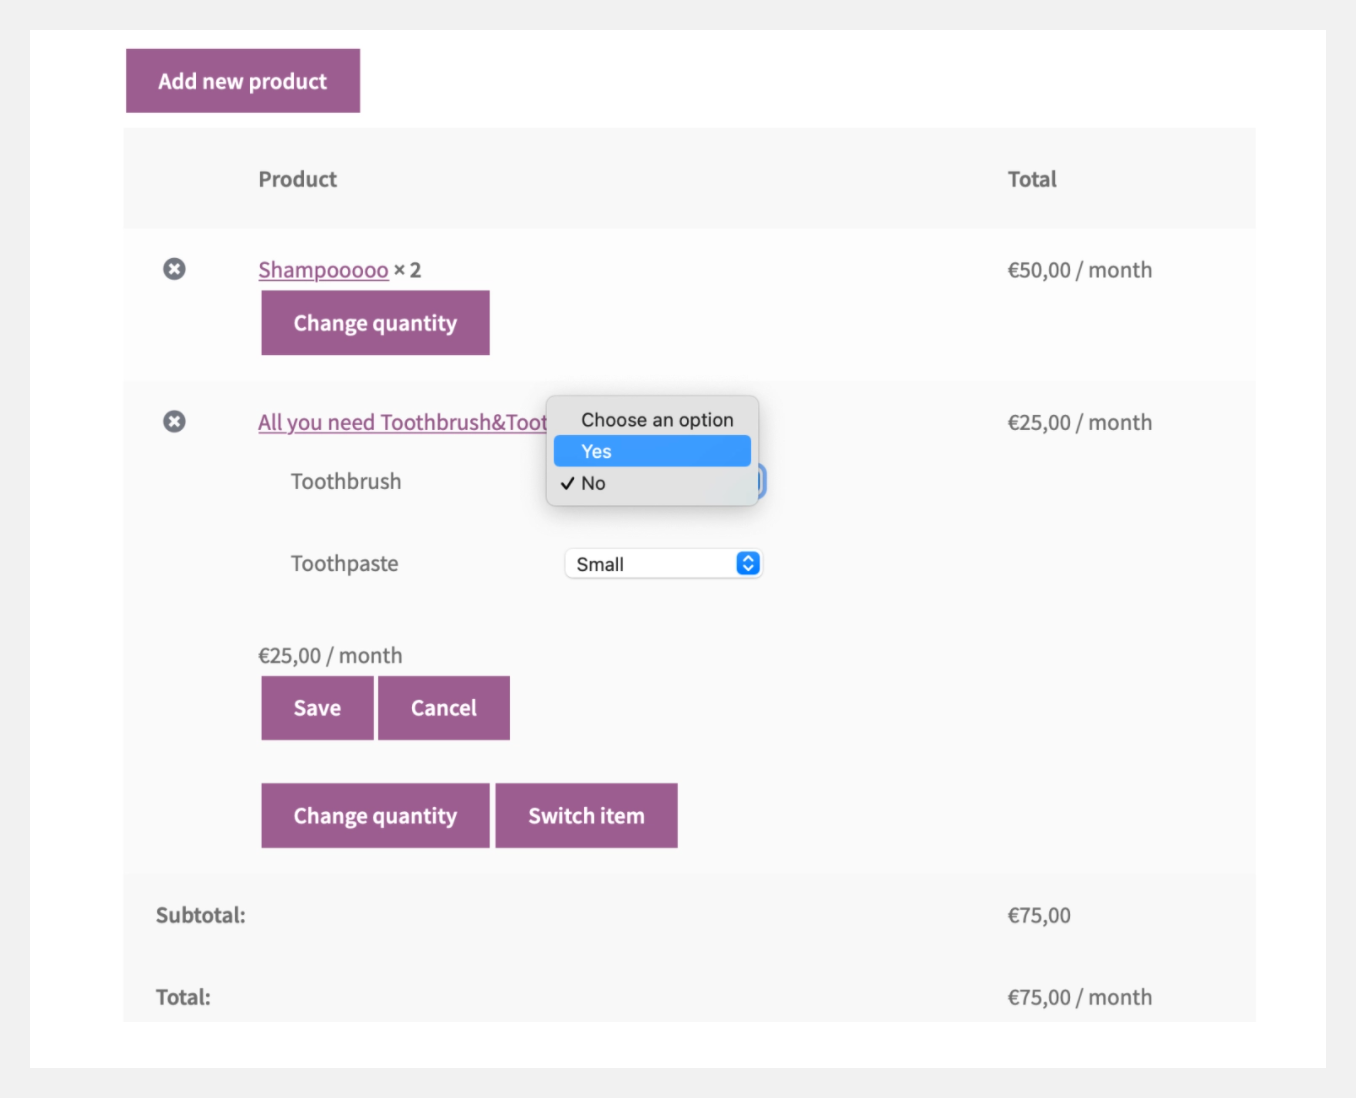Open the All you need Toothbrush link

click(401, 423)
